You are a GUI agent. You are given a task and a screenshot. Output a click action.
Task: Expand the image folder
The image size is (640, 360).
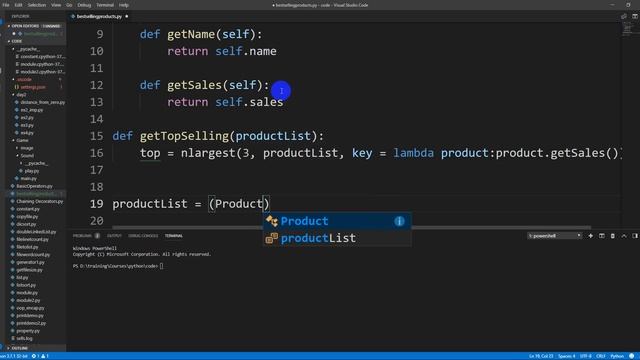pyautogui.click(x=27, y=148)
